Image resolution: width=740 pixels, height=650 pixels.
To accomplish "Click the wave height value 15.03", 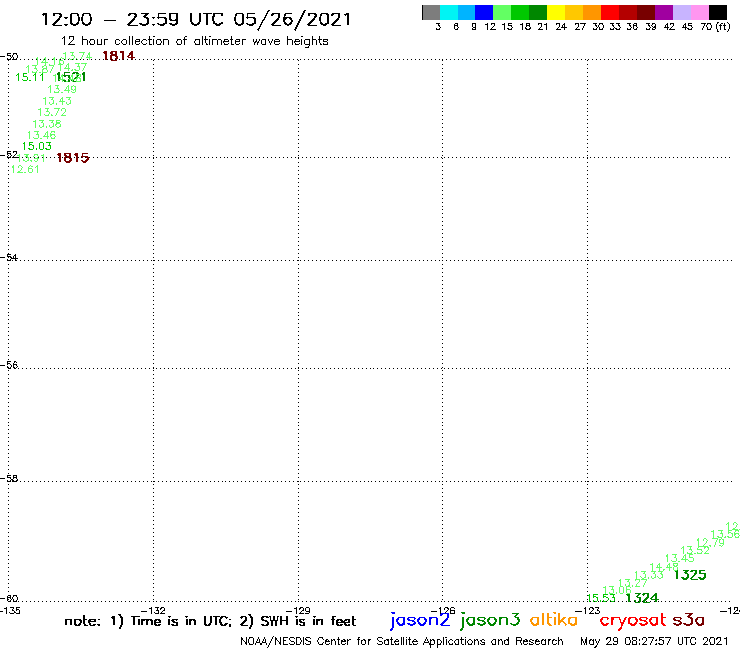I will [36, 146].
